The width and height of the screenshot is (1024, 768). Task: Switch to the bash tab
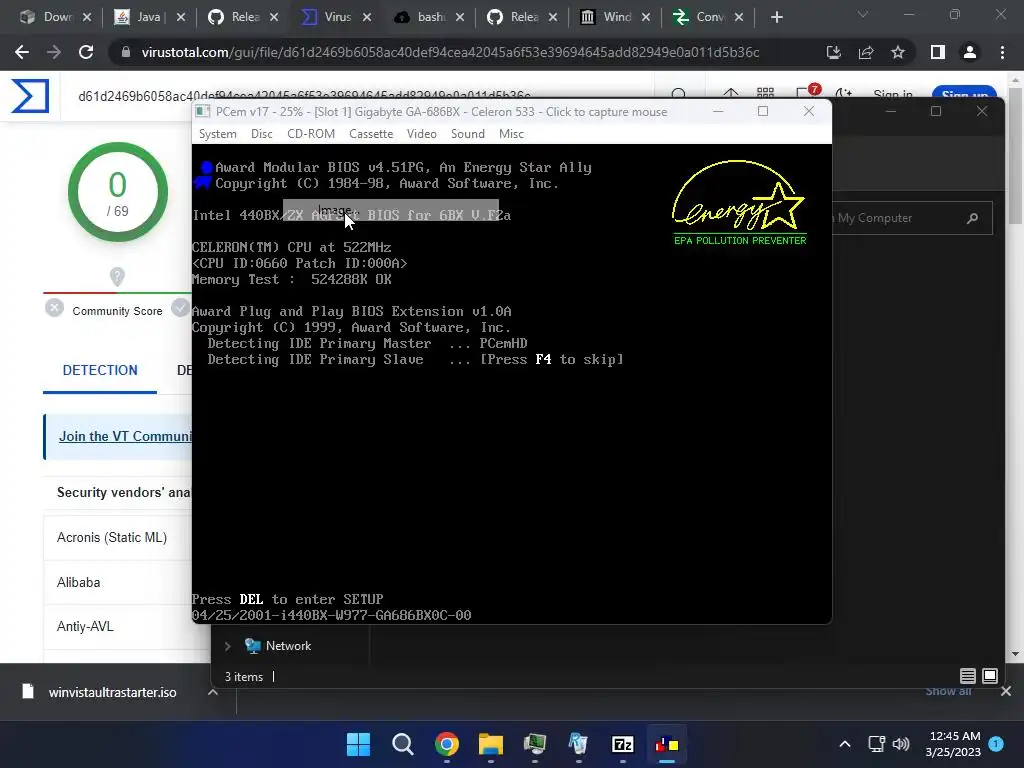(431, 17)
